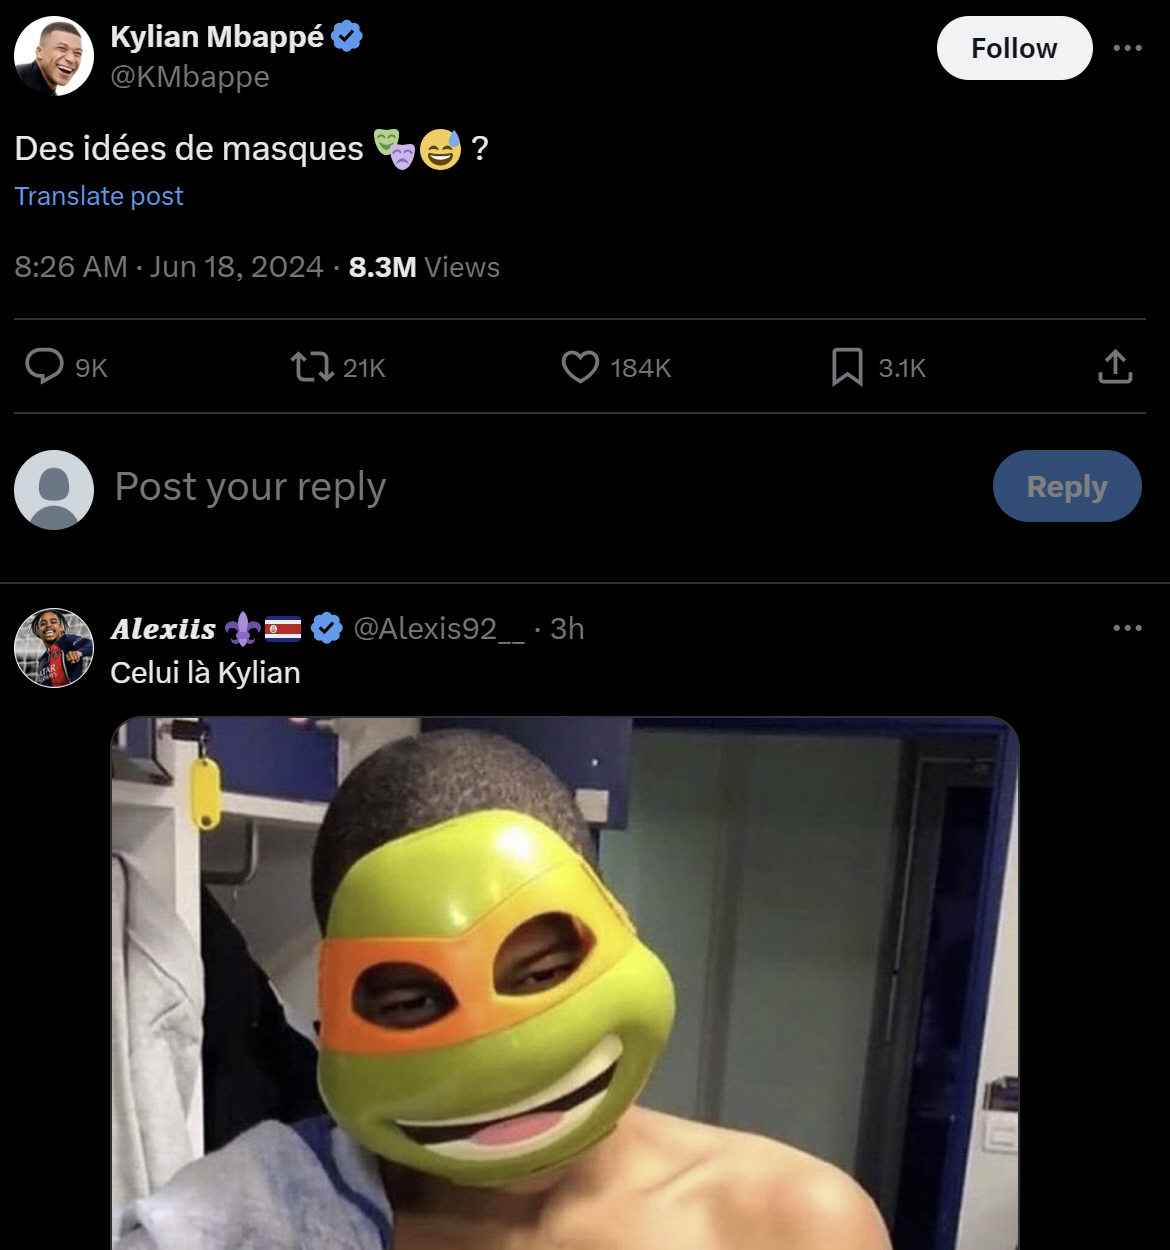Open Alexiis profile picture

click(54, 648)
